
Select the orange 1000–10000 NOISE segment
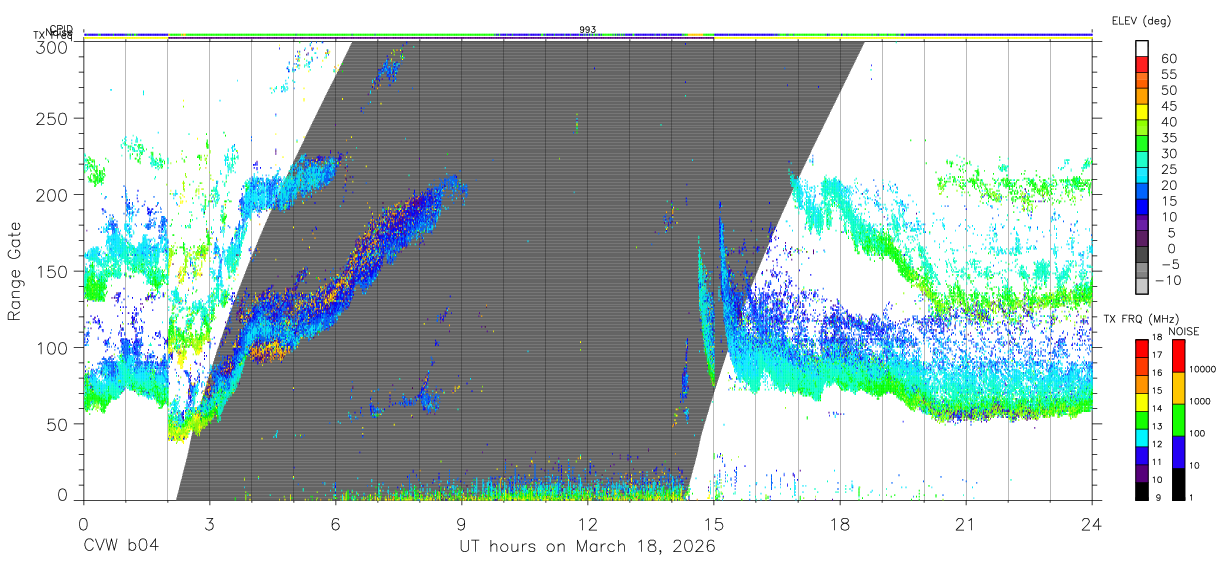pyautogui.click(x=1177, y=388)
